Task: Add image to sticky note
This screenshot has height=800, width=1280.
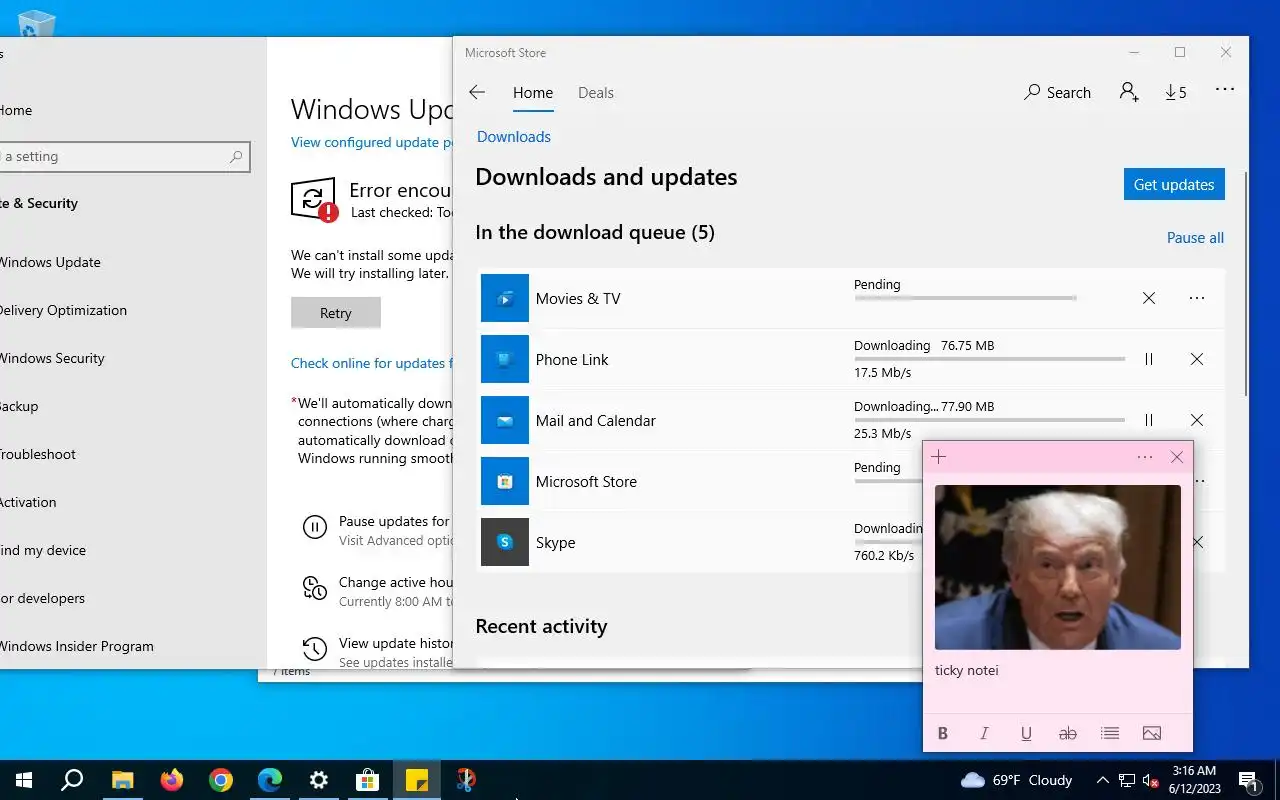Action: (x=1152, y=733)
